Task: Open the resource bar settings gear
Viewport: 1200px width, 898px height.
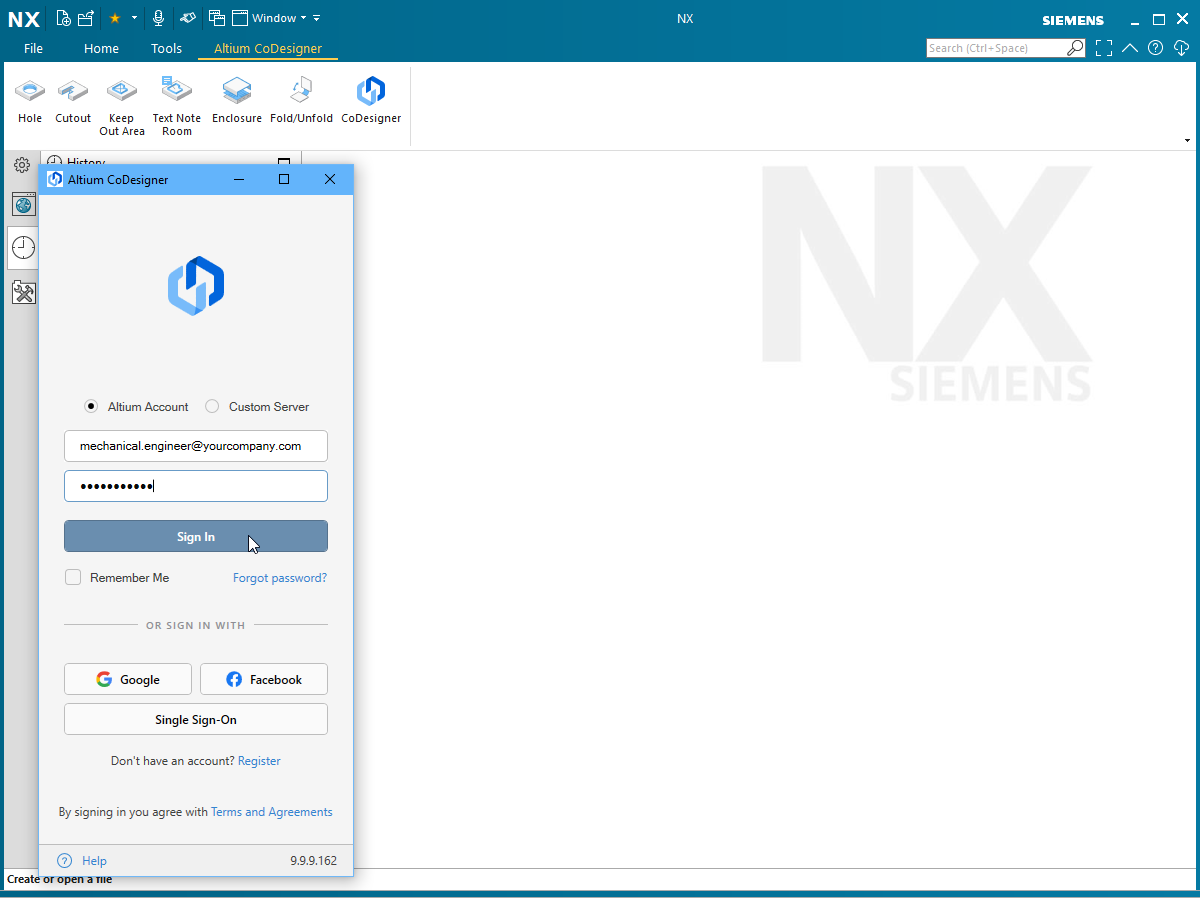Action: 22,165
